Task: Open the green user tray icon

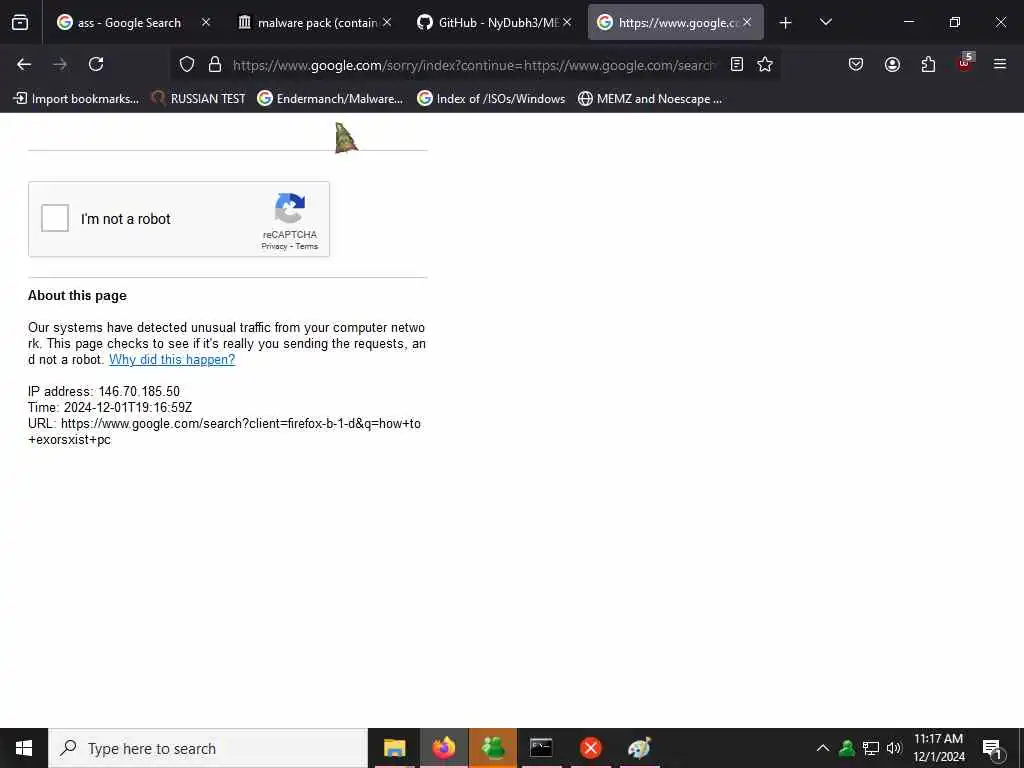Action: tap(847, 748)
